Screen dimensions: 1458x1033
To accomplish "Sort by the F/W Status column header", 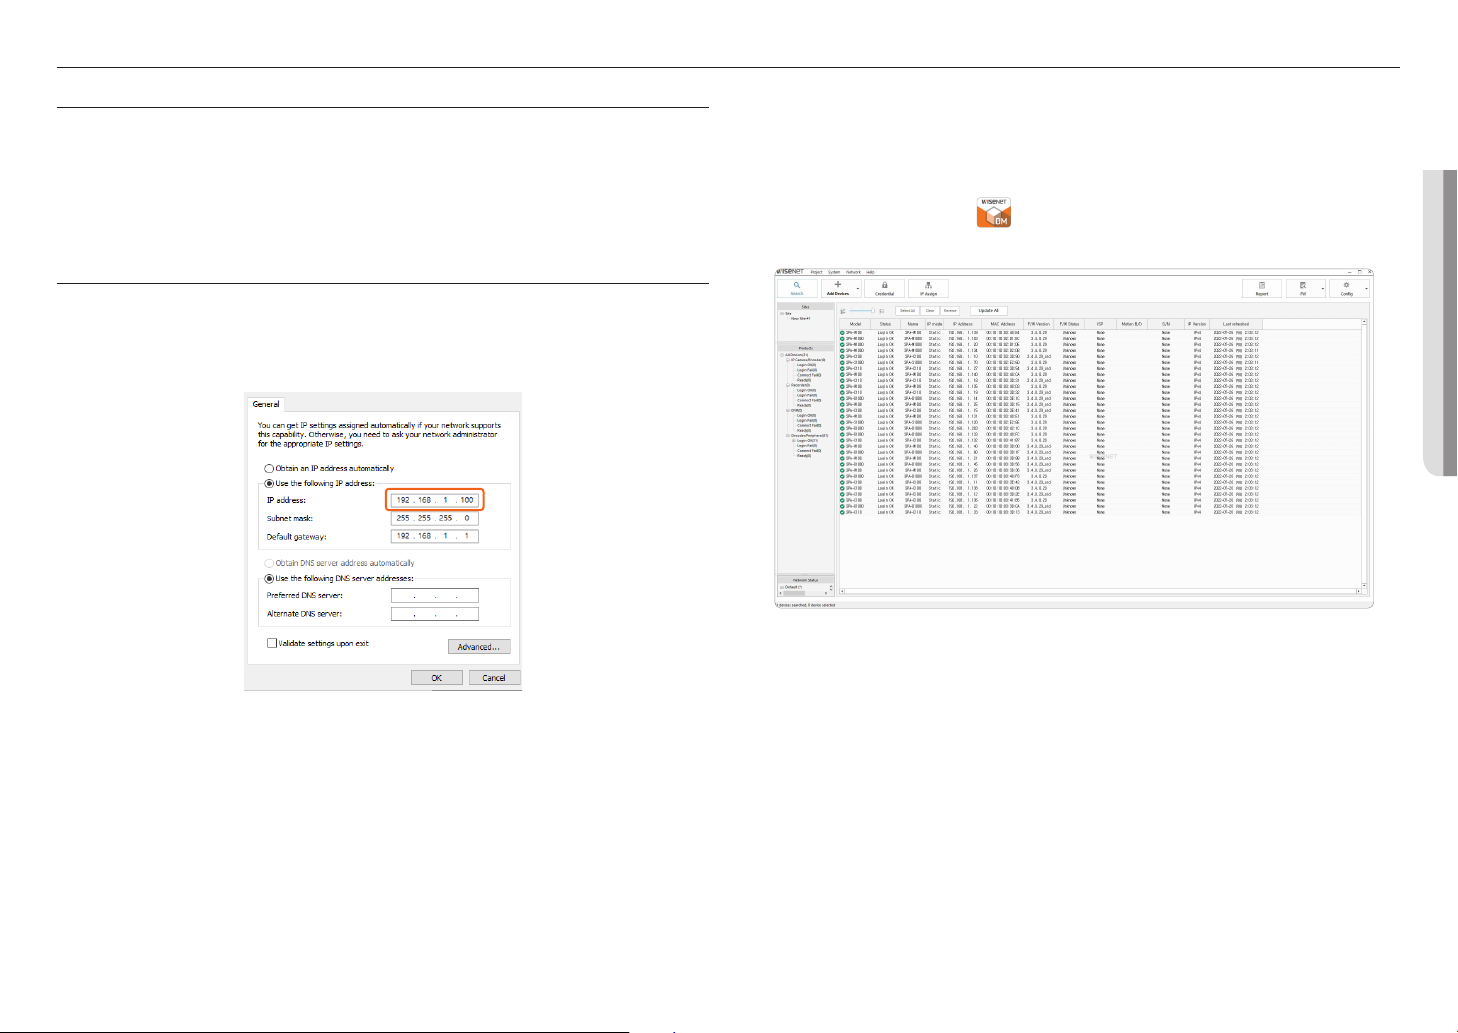I will click(1069, 324).
